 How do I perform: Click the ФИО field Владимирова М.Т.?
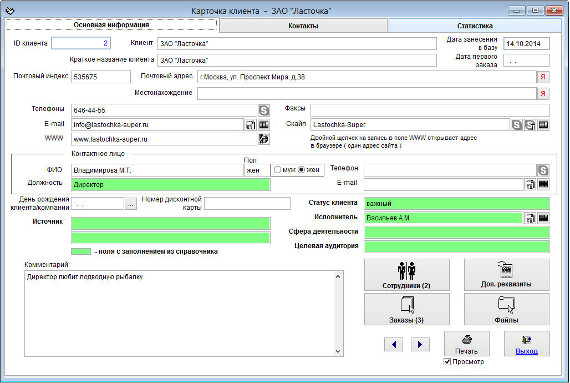[x=157, y=170]
